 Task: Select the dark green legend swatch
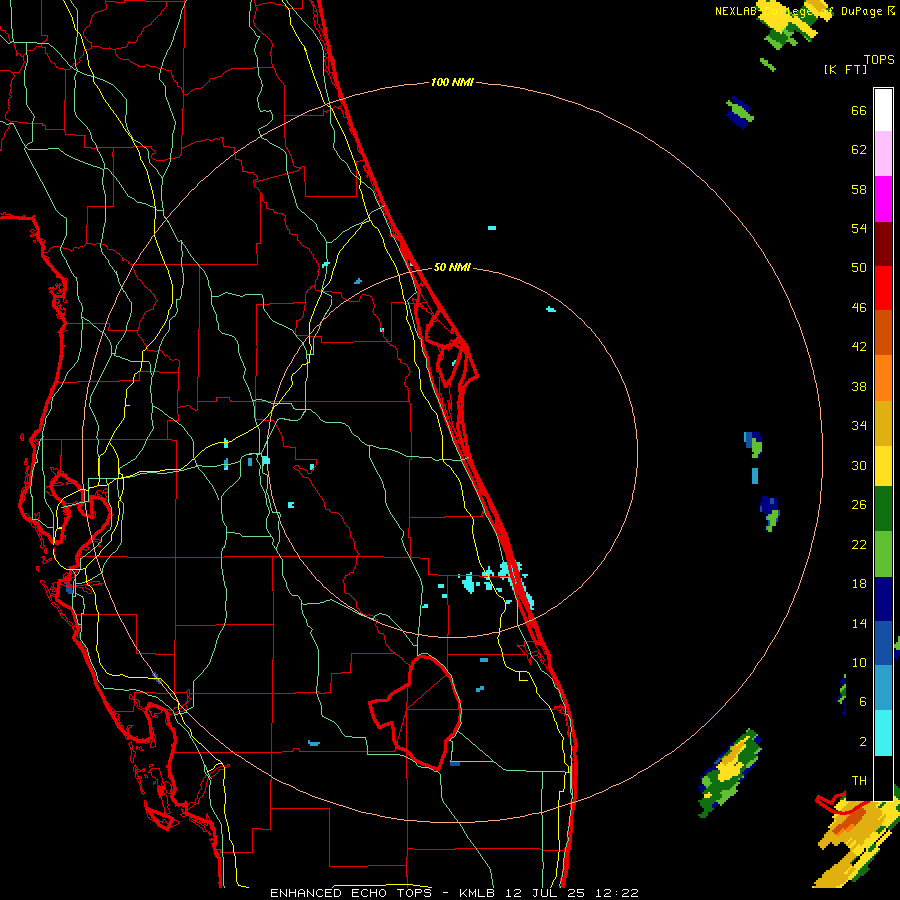pyautogui.click(x=883, y=509)
